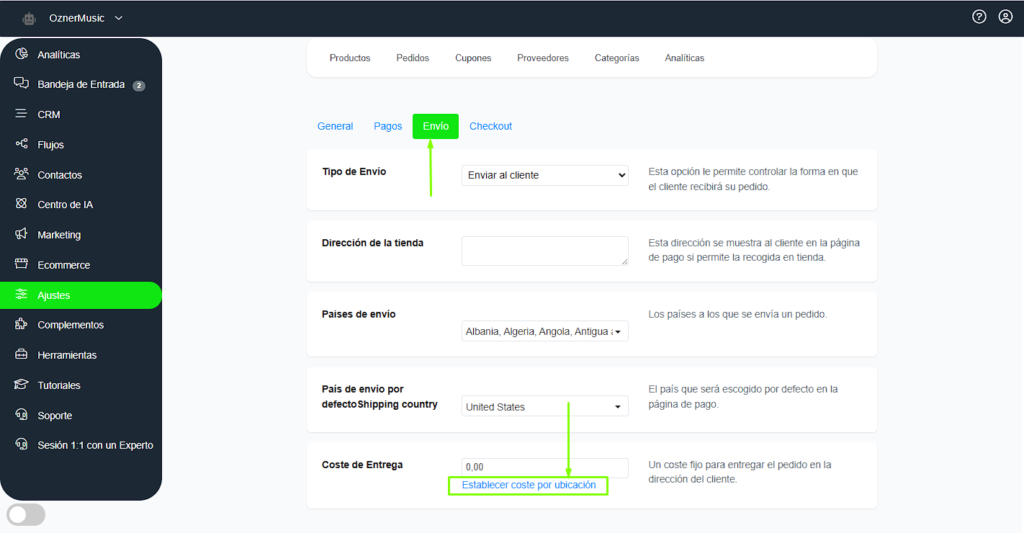Image resolution: width=1024 pixels, height=533 pixels.
Task: Click the Marketing megaphone icon
Action: click(21, 234)
